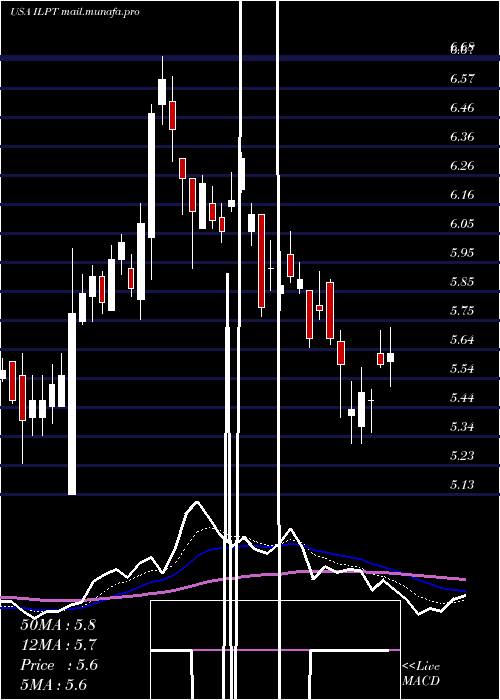
Task: Click the '50MA : 5.8' legend entry
Action: coord(58,625)
